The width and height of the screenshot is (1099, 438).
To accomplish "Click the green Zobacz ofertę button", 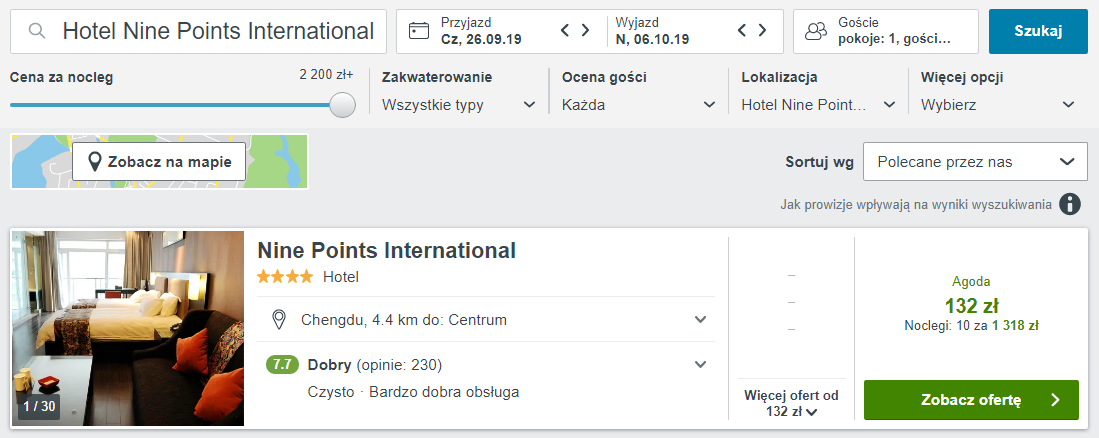I will 971,400.
